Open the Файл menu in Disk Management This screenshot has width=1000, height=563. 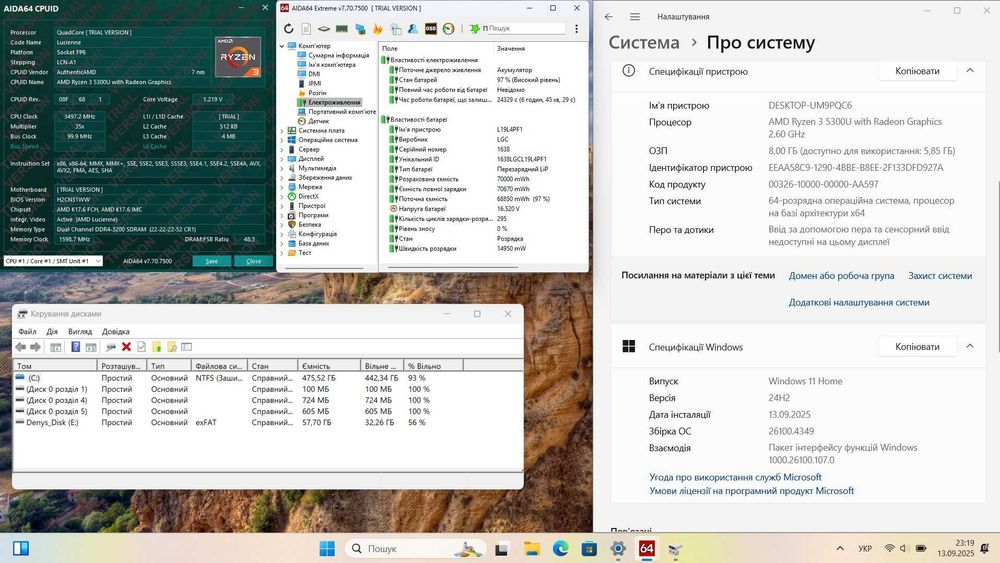[x=27, y=332]
